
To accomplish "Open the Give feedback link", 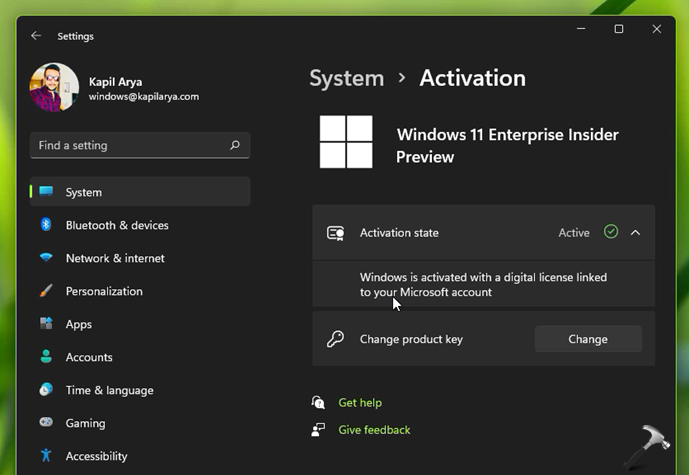I will click(x=374, y=429).
